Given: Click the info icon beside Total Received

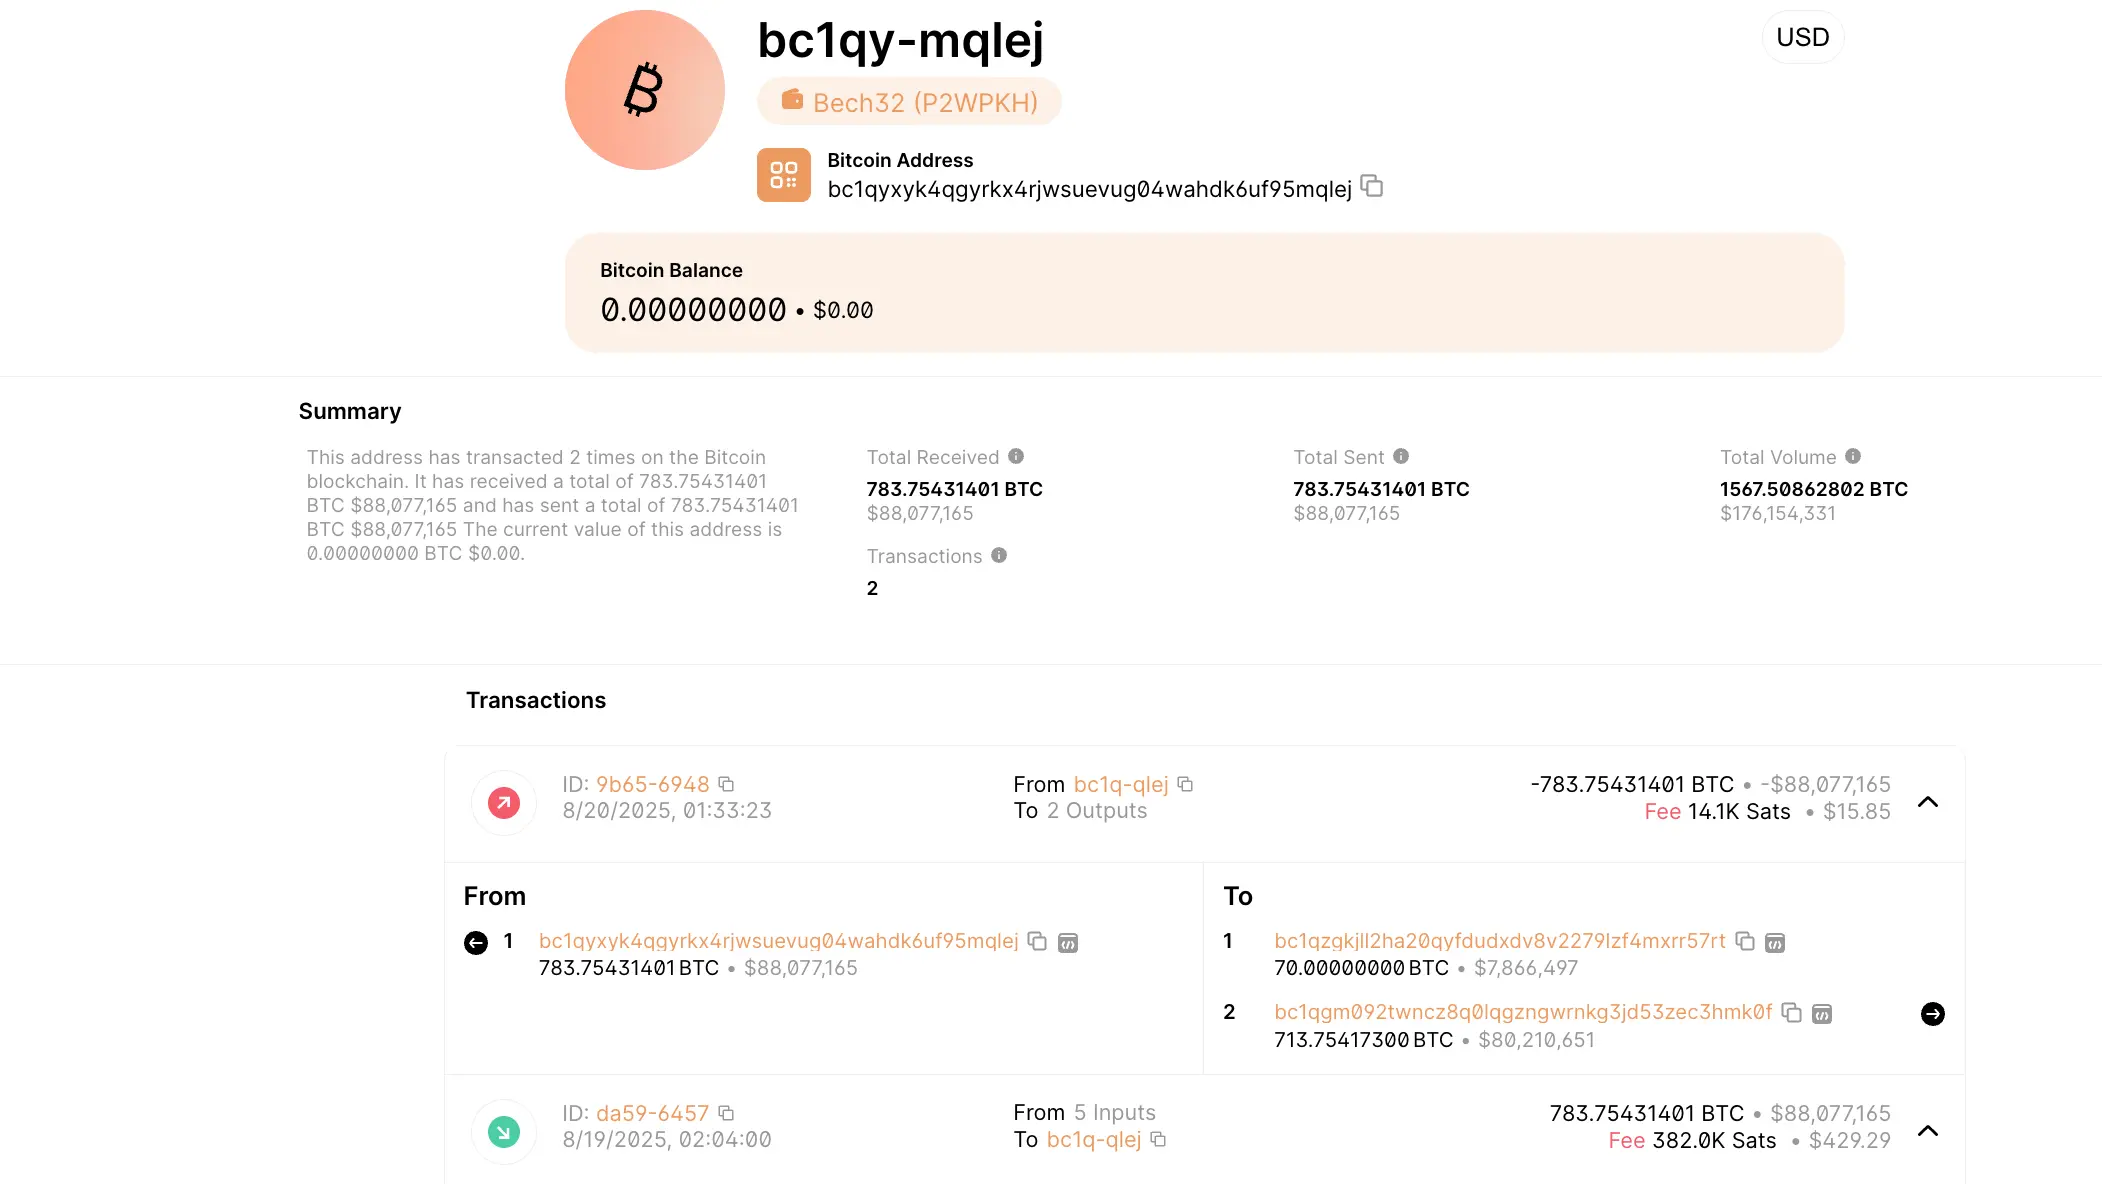Looking at the screenshot, I should pos(1016,457).
